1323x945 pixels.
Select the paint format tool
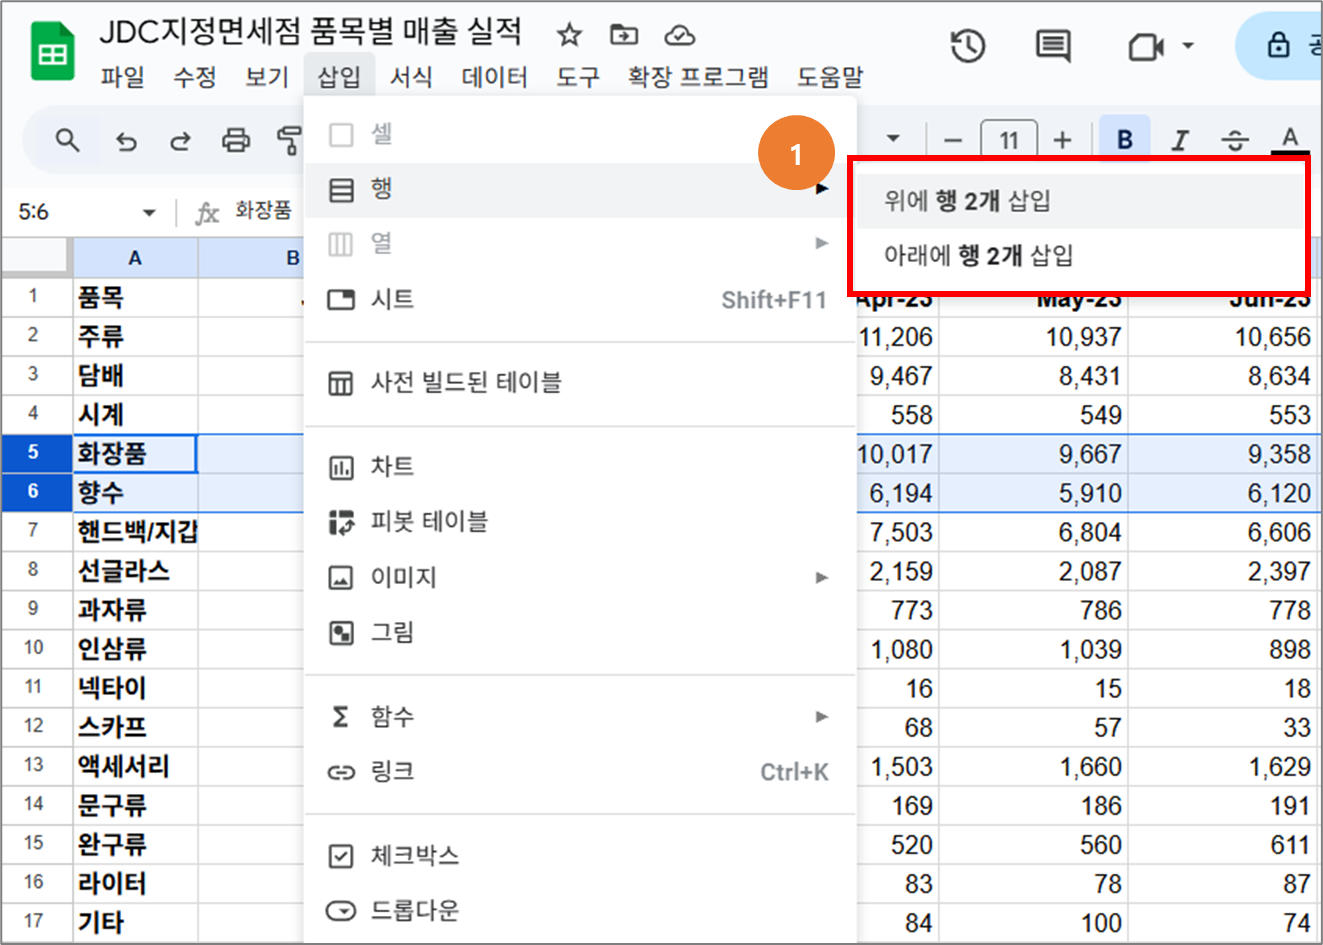pyautogui.click(x=289, y=140)
